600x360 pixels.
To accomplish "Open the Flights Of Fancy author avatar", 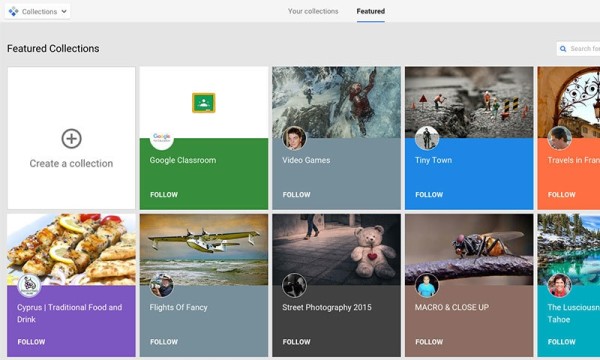I will pyautogui.click(x=161, y=285).
